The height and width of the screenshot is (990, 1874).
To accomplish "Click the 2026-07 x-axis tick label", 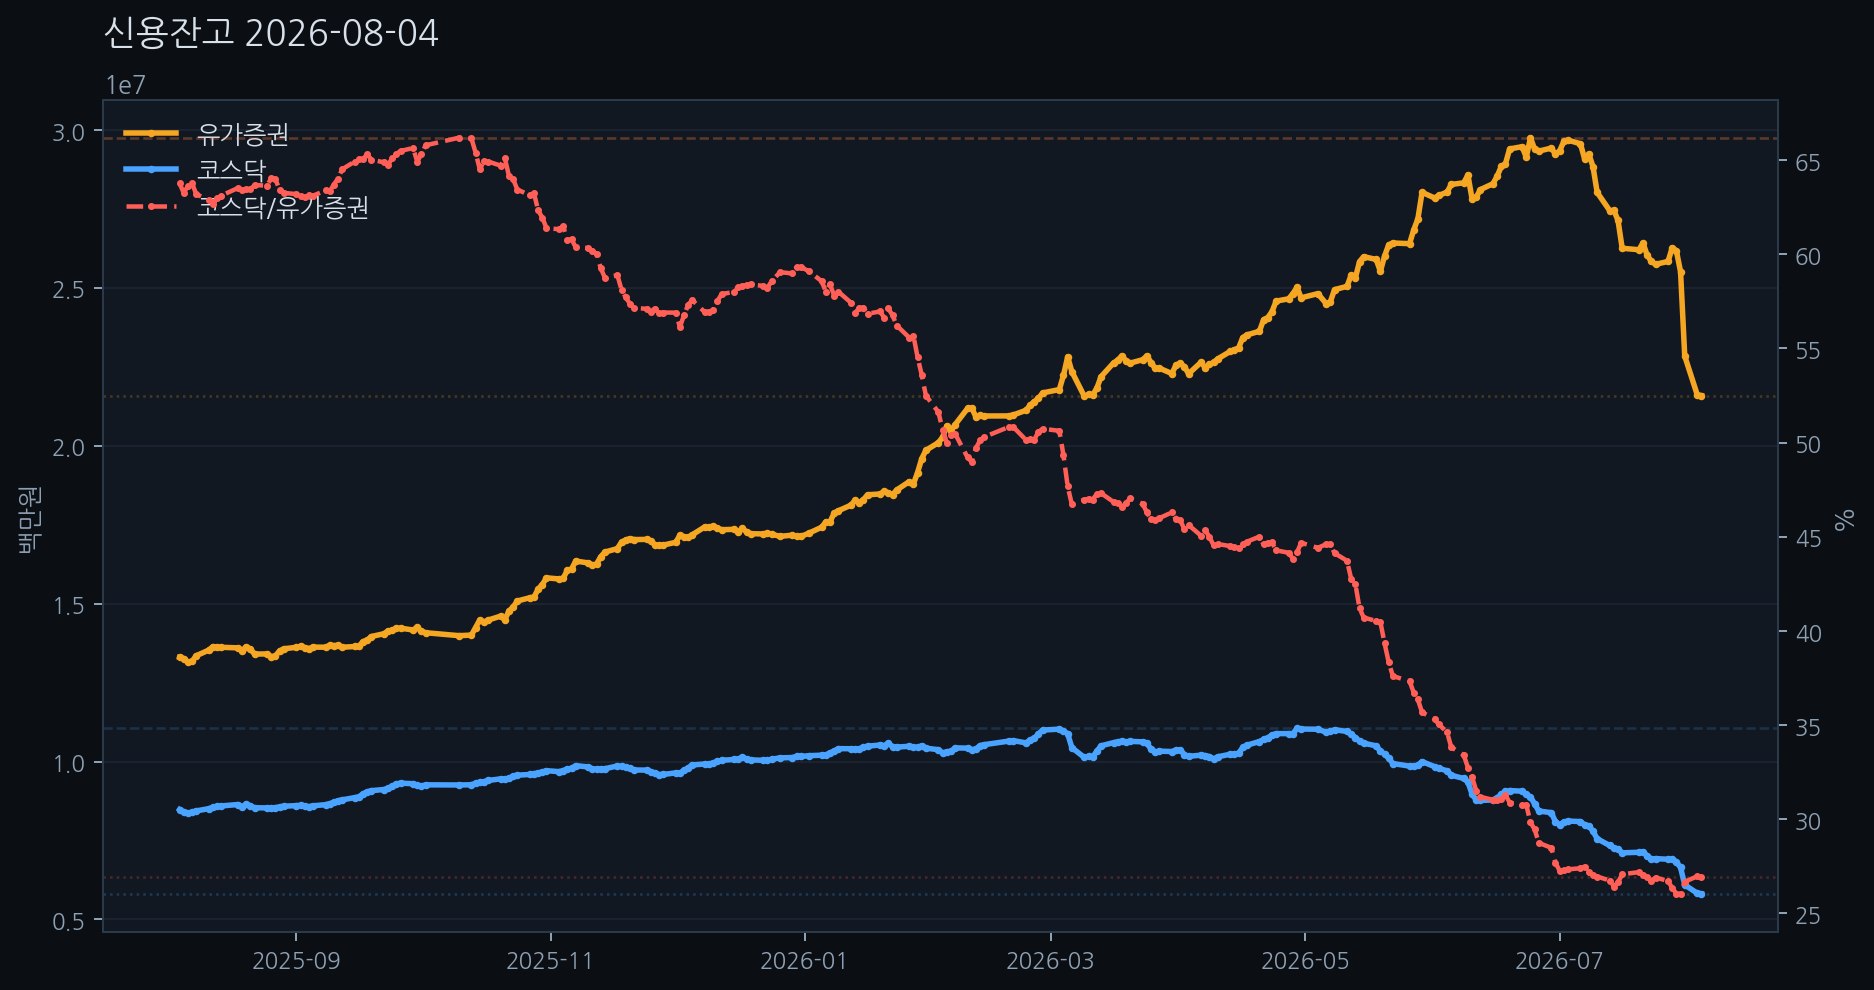I will point(1559,961).
